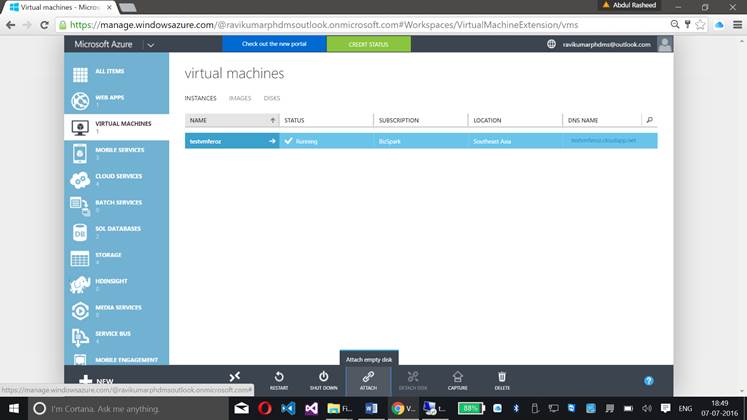Open Mobile Services section

(116, 153)
